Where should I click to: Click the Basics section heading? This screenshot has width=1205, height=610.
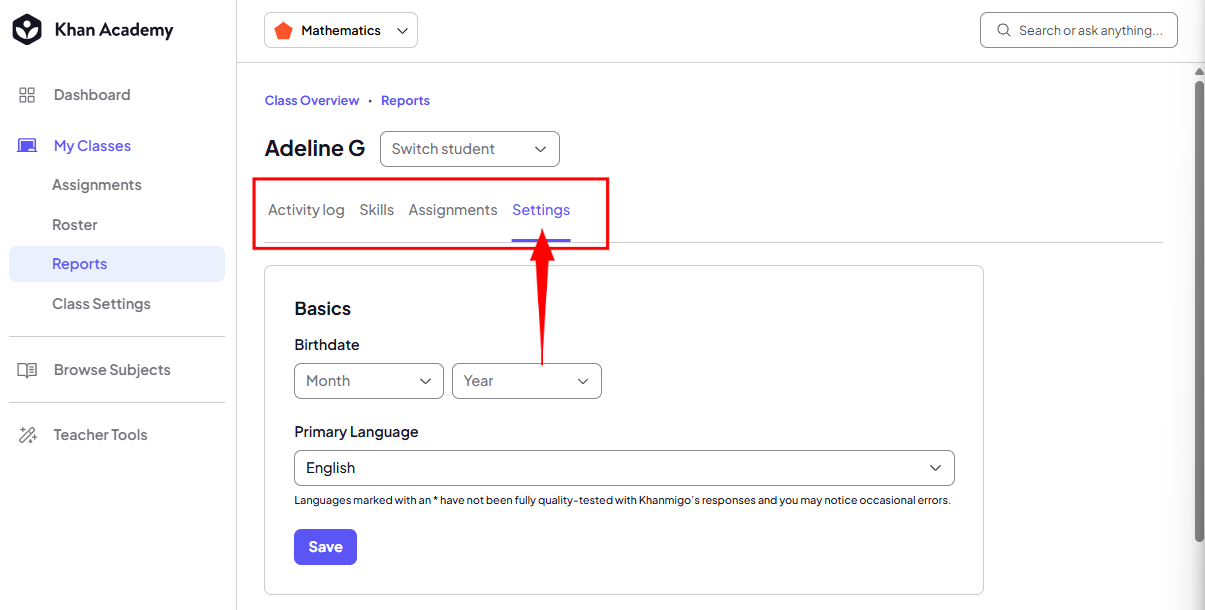(x=323, y=309)
